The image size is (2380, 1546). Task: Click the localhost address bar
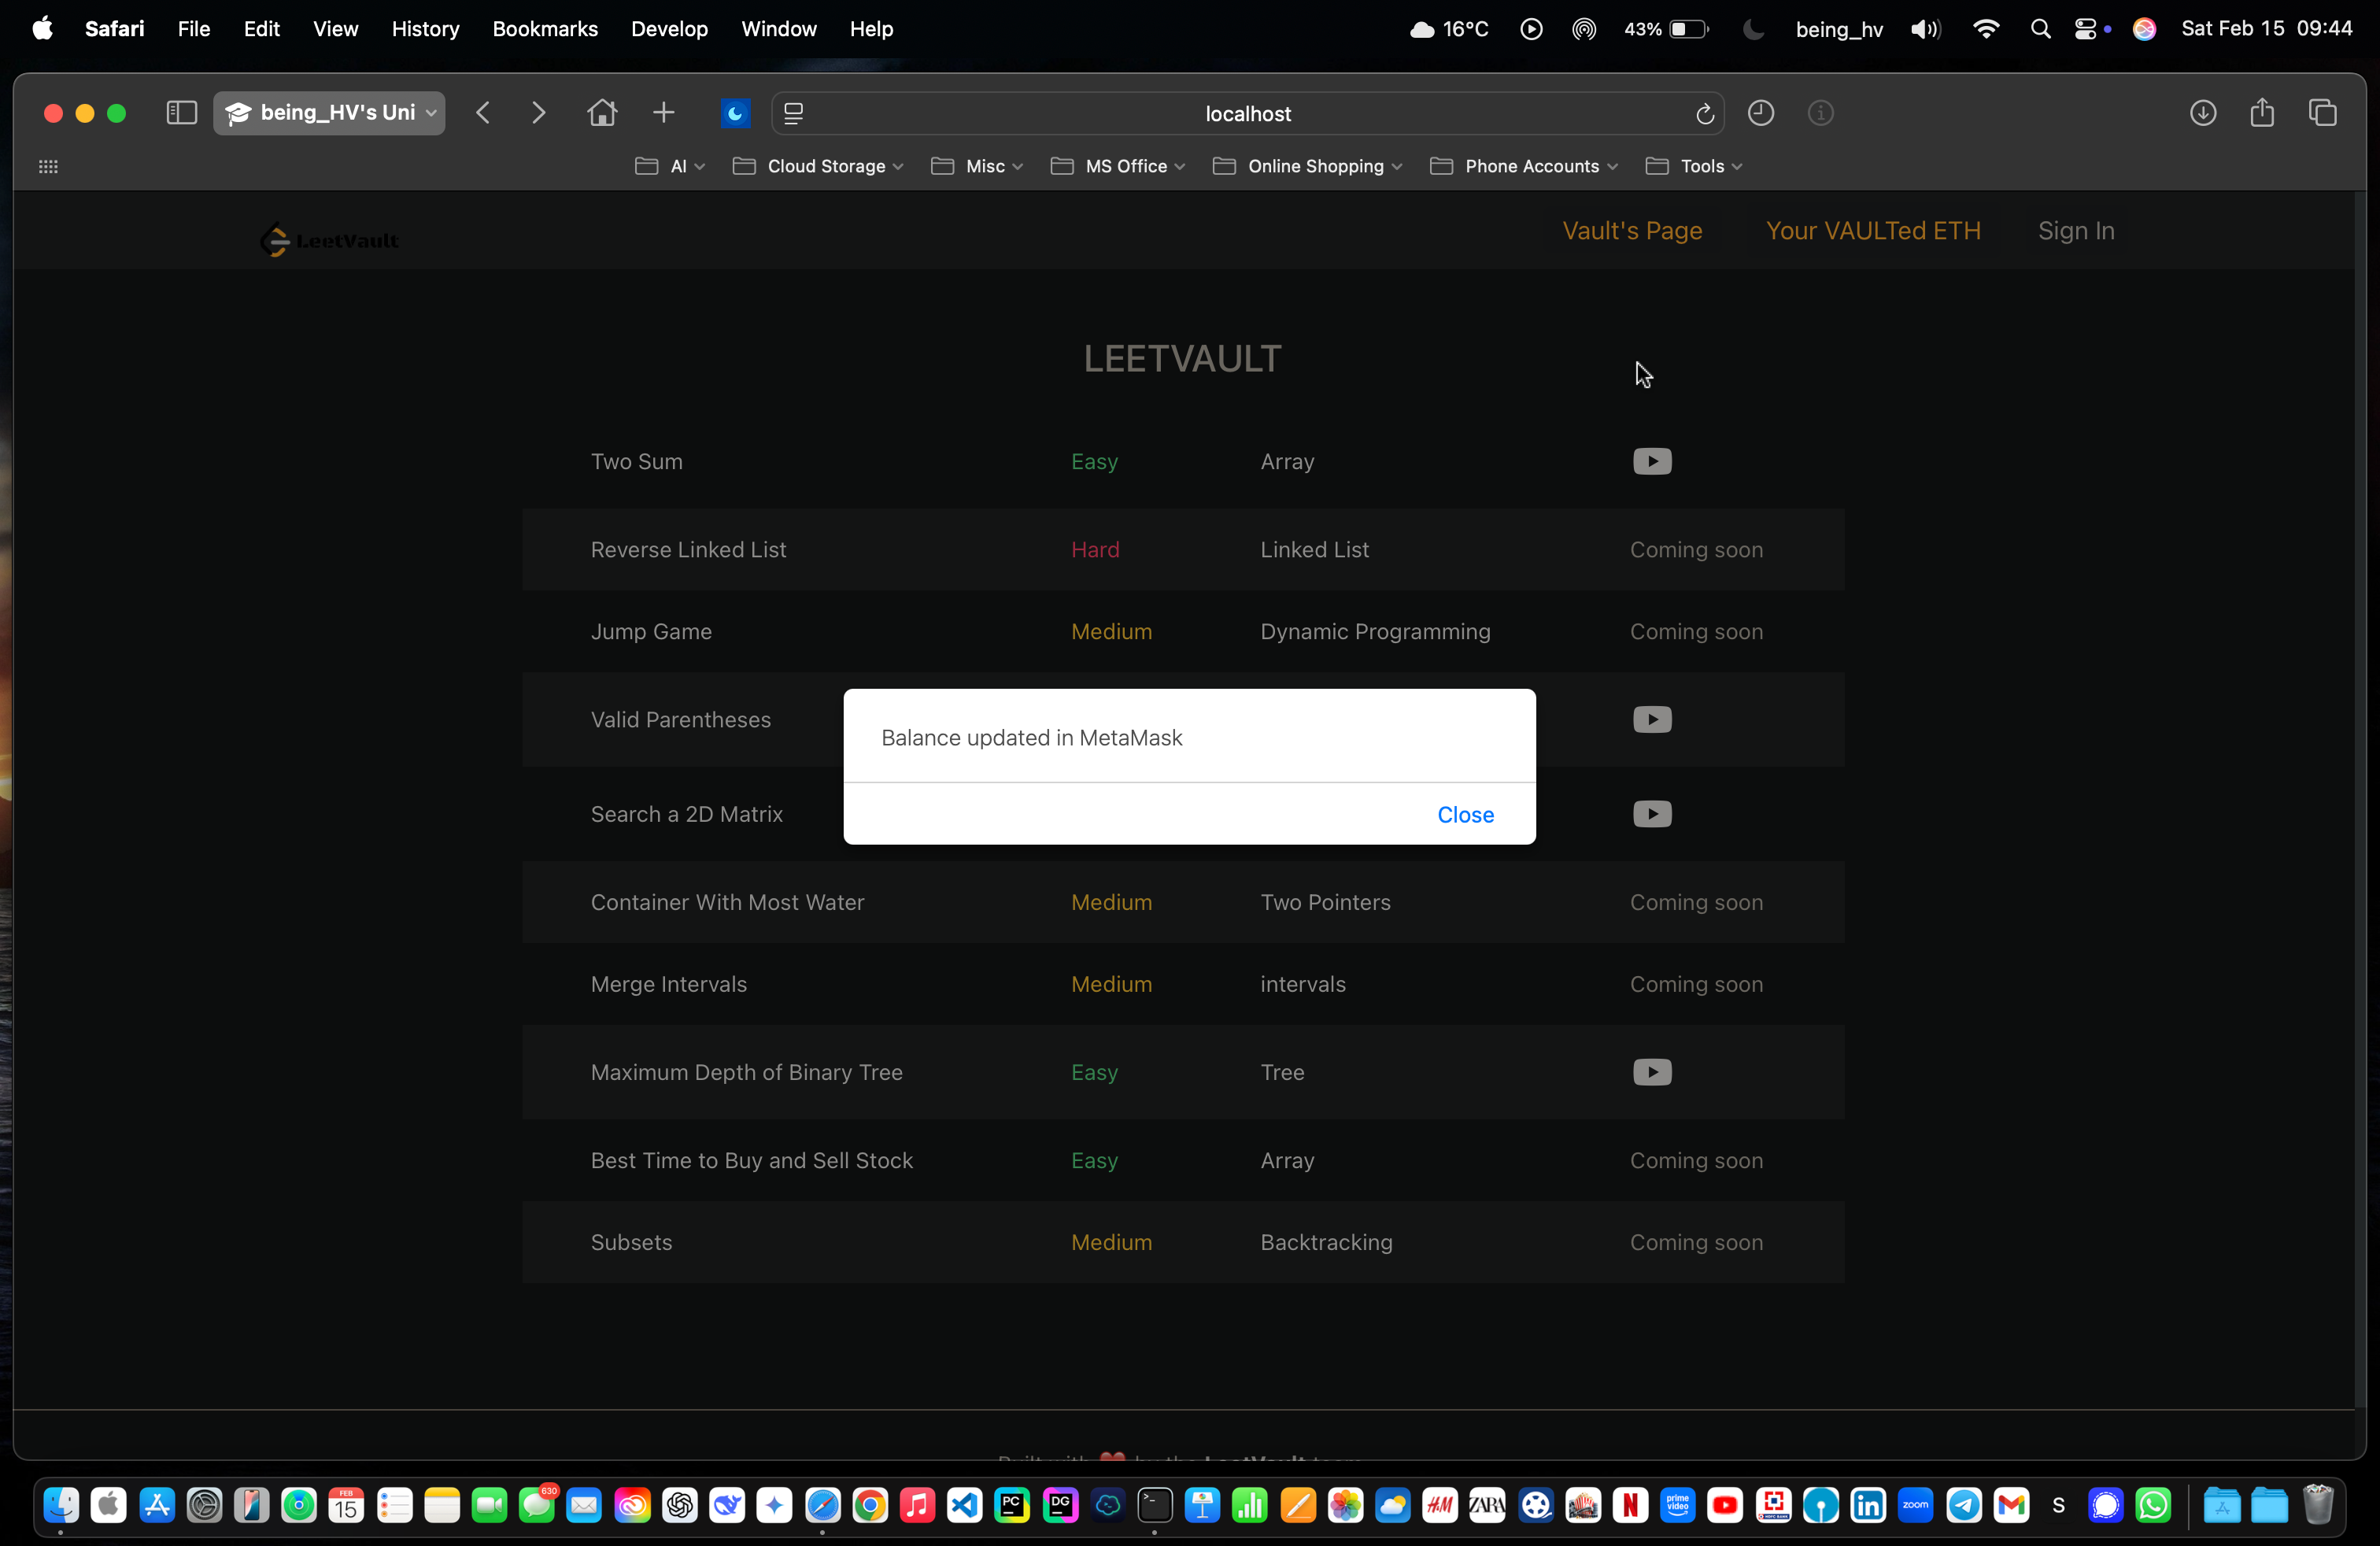(1247, 114)
